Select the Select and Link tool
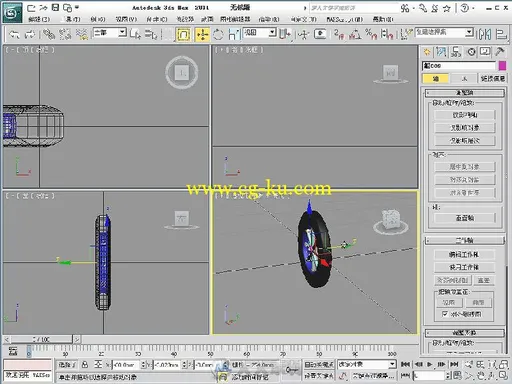 tap(49, 34)
